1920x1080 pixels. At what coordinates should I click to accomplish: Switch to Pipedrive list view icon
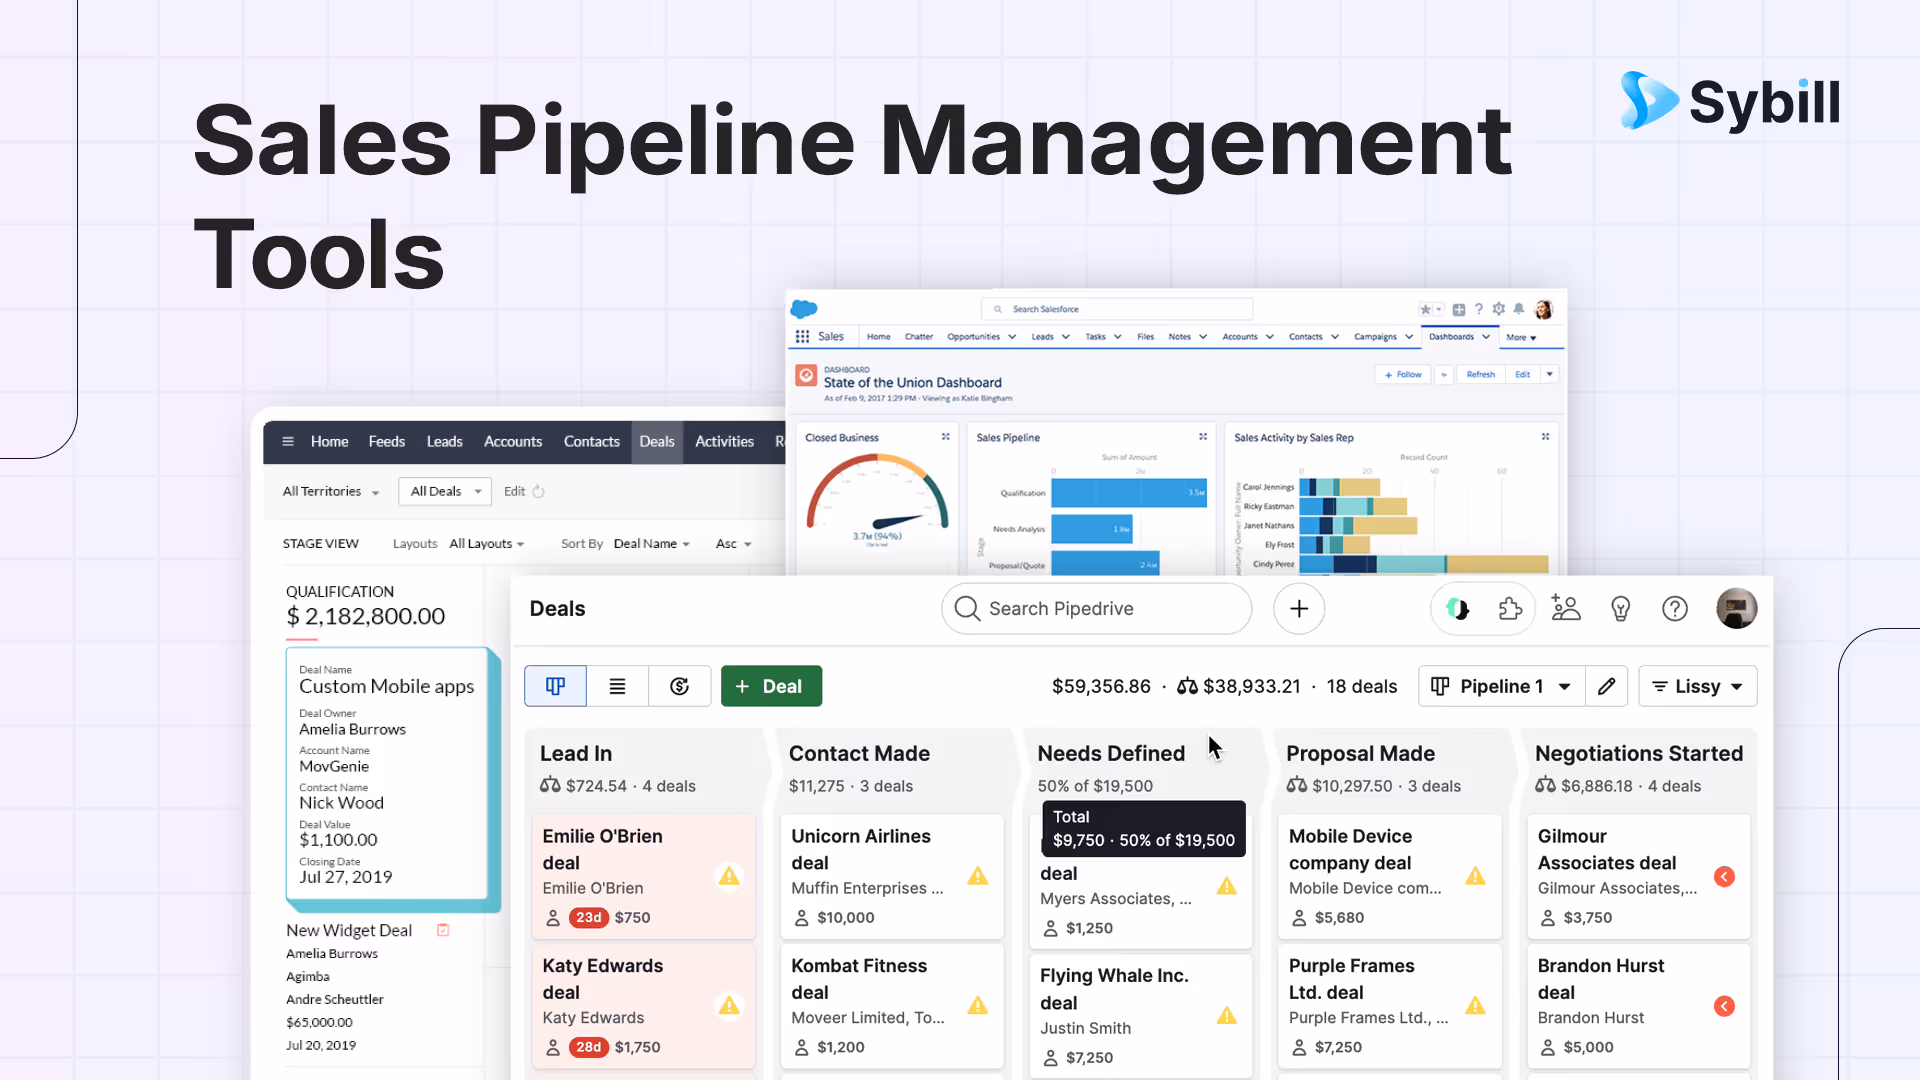click(617, 686)
